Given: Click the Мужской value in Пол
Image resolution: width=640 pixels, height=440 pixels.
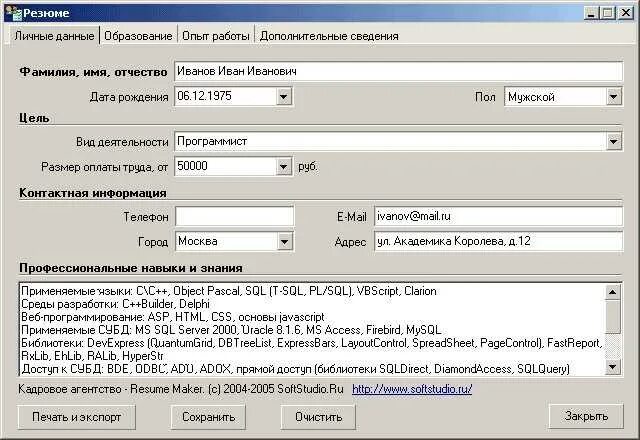Looking at the screenshot, I should pyautogui.click(x=531, y=97).
